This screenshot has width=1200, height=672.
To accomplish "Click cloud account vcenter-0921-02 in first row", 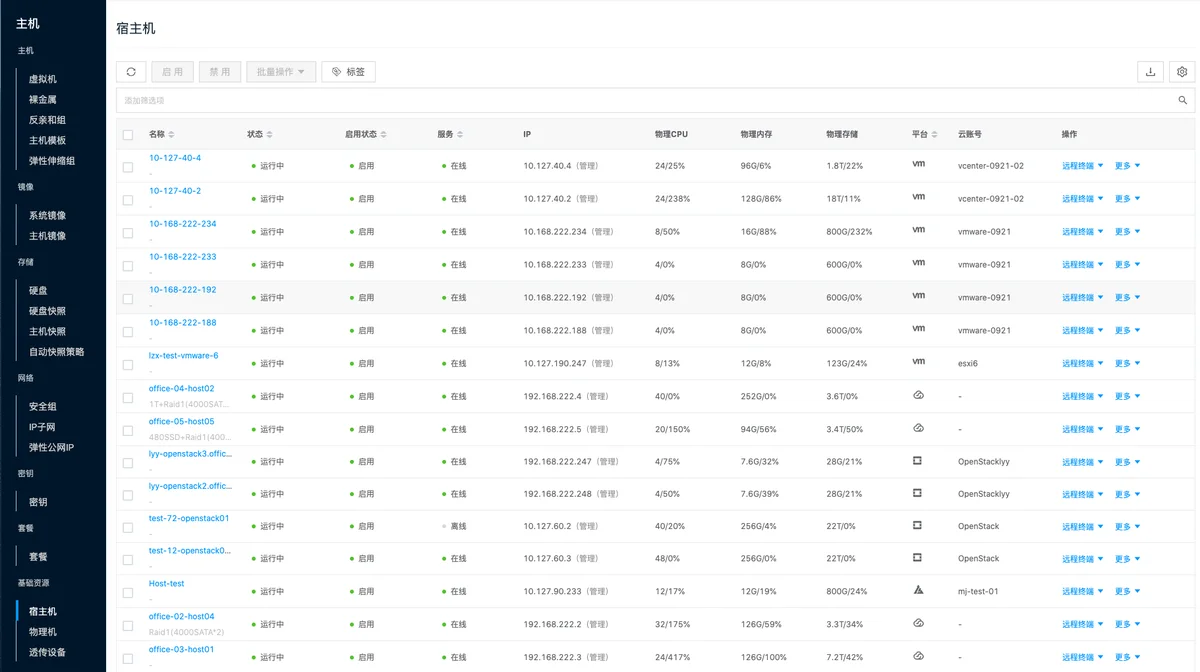I will [x=991, y=166].
